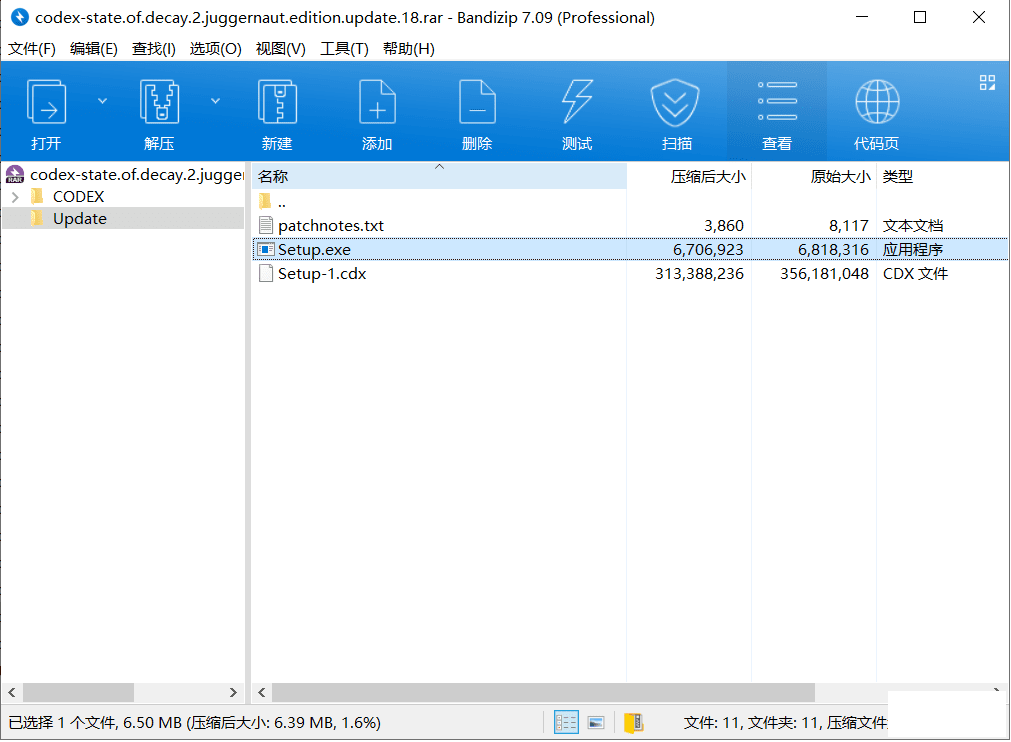Click the Delete (删除) toolbar icon
This screenshot has width=1011, height=742.
click(477, 102)
